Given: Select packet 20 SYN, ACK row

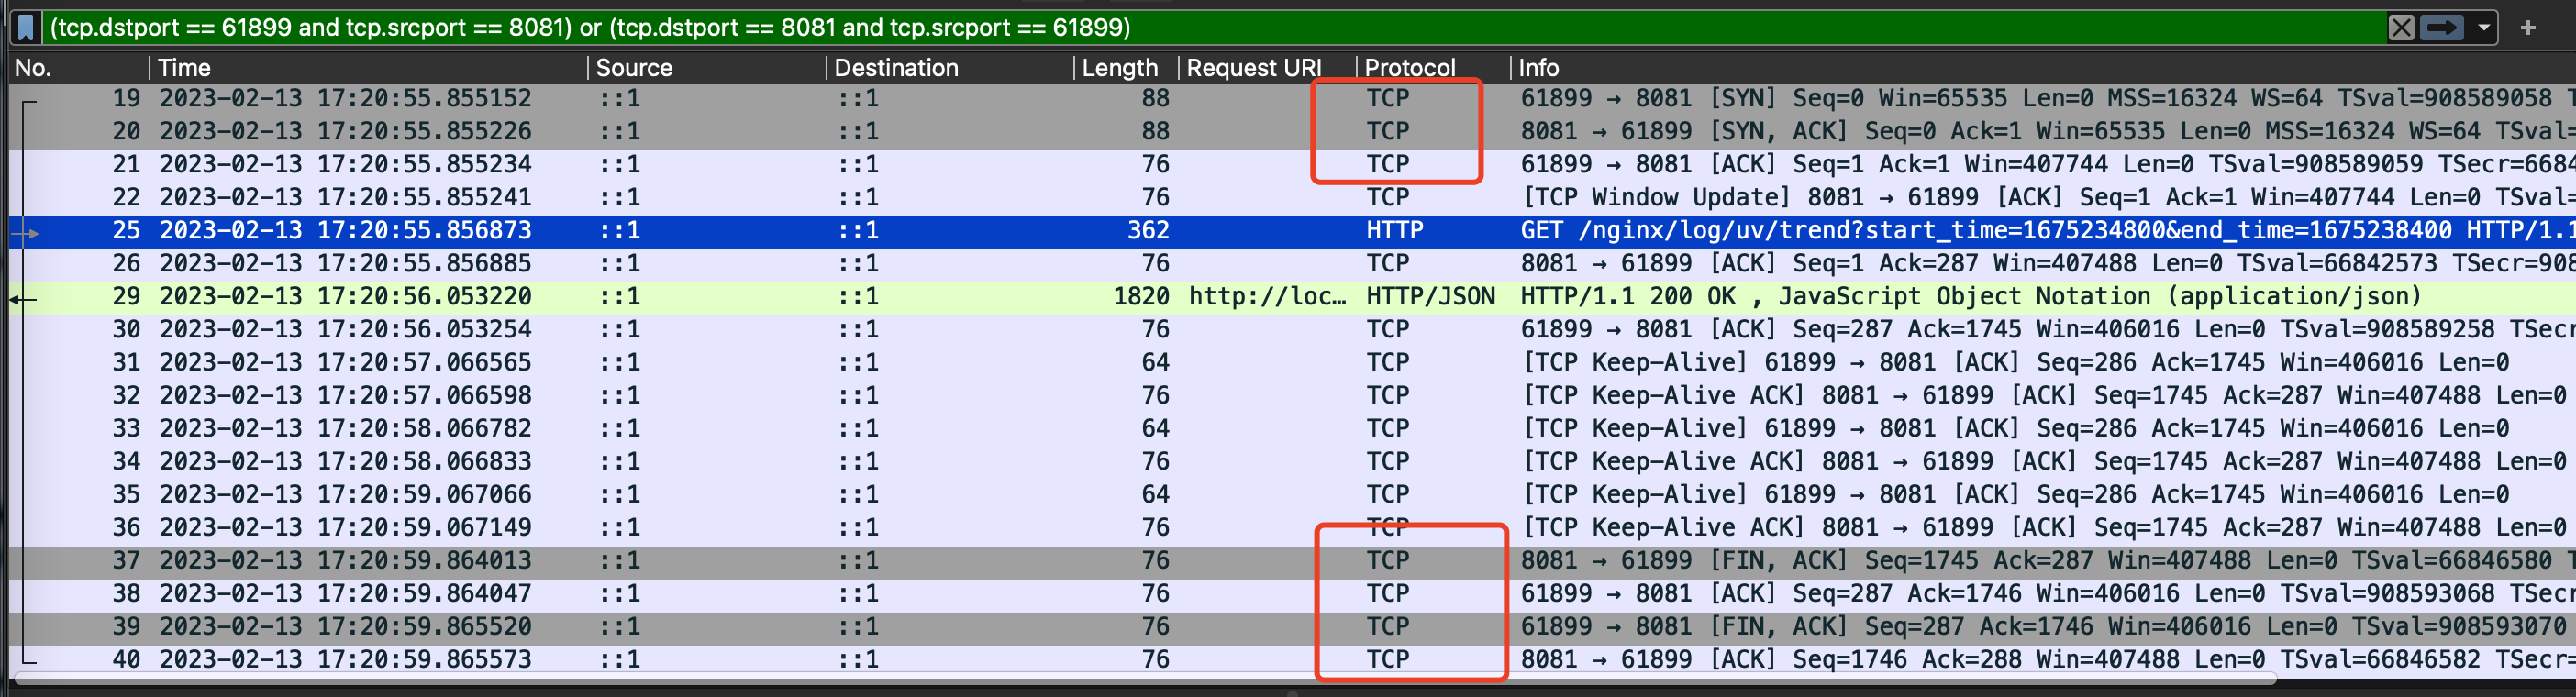Looking at the screenshot, I should click(1292, 131).
